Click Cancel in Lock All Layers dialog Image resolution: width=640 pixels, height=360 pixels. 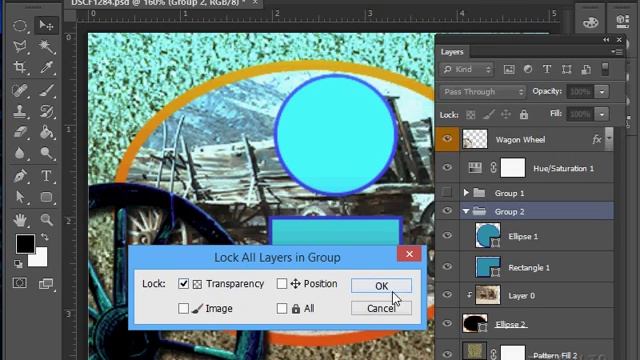(x=381, y=308)
